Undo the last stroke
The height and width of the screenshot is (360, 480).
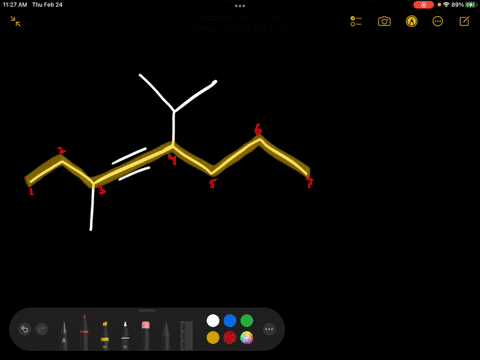(x=25, y=329)
